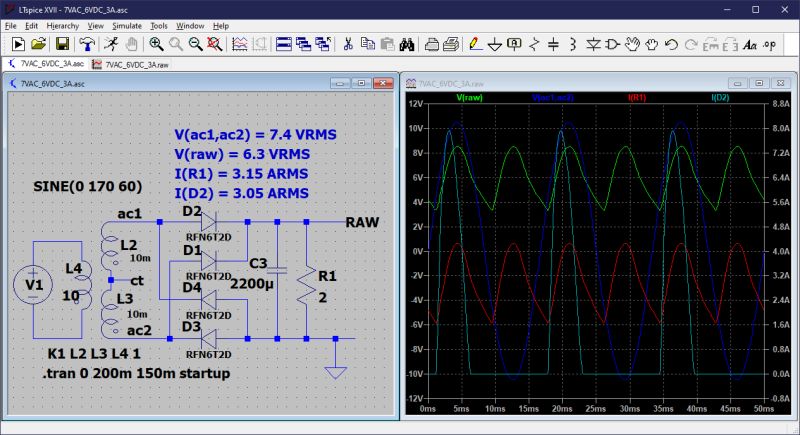Click the D2 diode symbol

coord(208,222)
